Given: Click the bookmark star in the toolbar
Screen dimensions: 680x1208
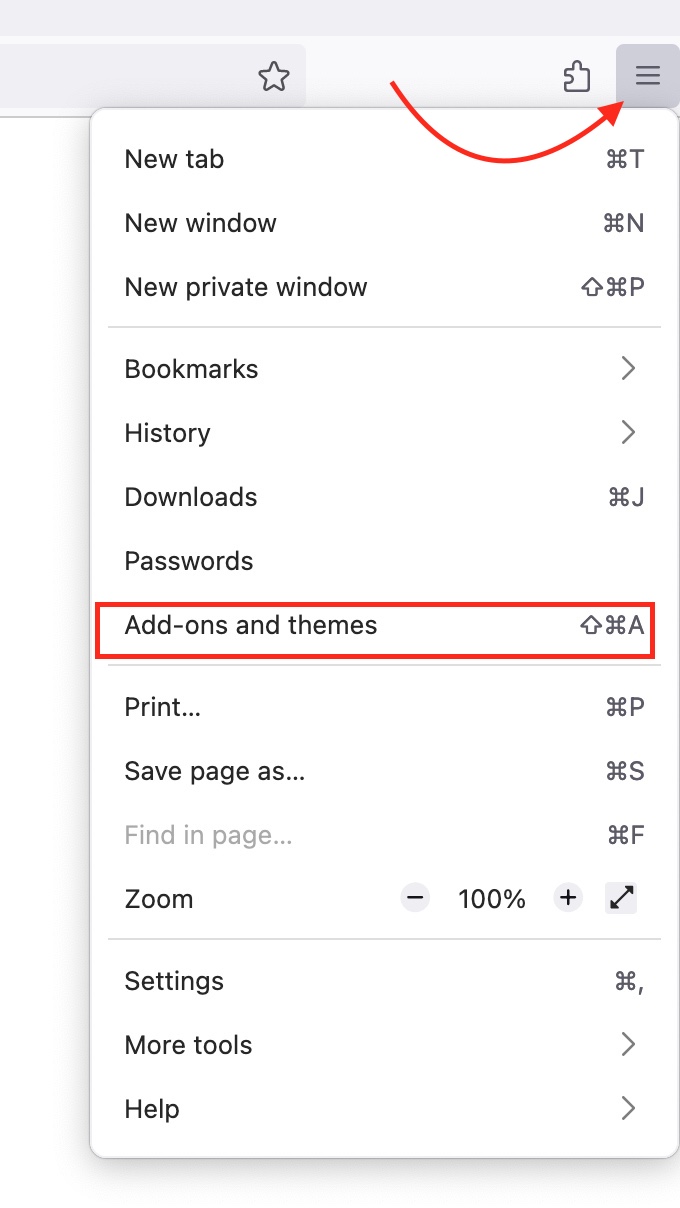Looking at the screenshot, I should tap(274, 75).
